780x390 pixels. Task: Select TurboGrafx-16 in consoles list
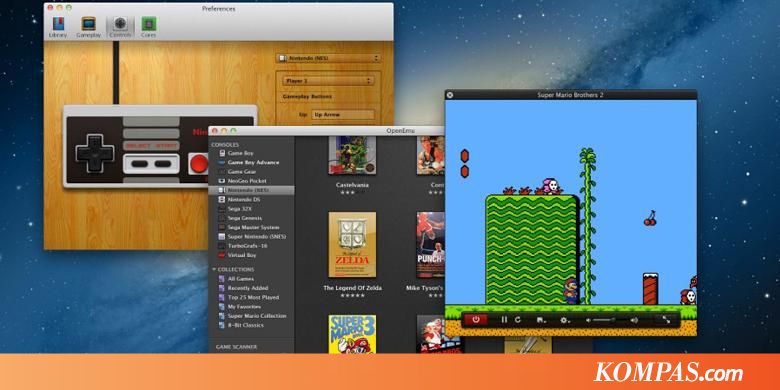click(251, 246)
